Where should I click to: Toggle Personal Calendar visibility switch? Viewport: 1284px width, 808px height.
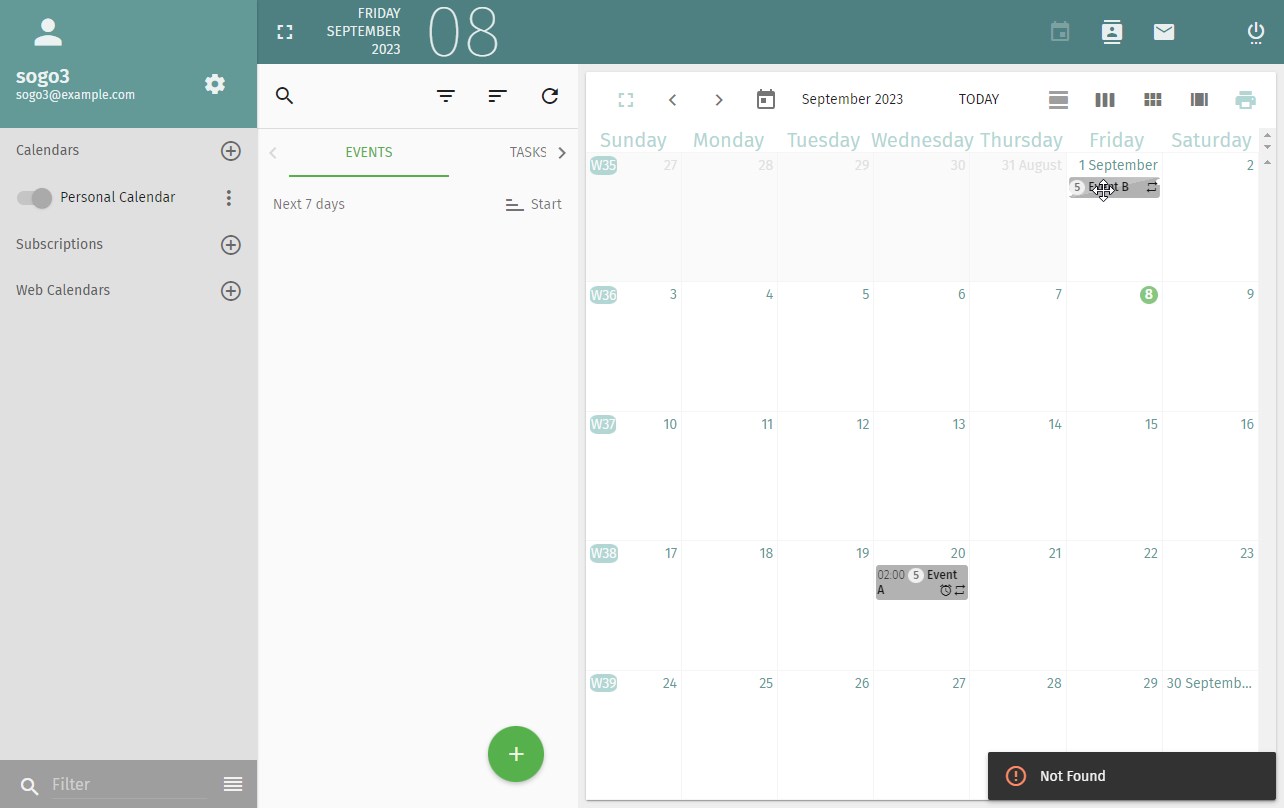(34, 198)
